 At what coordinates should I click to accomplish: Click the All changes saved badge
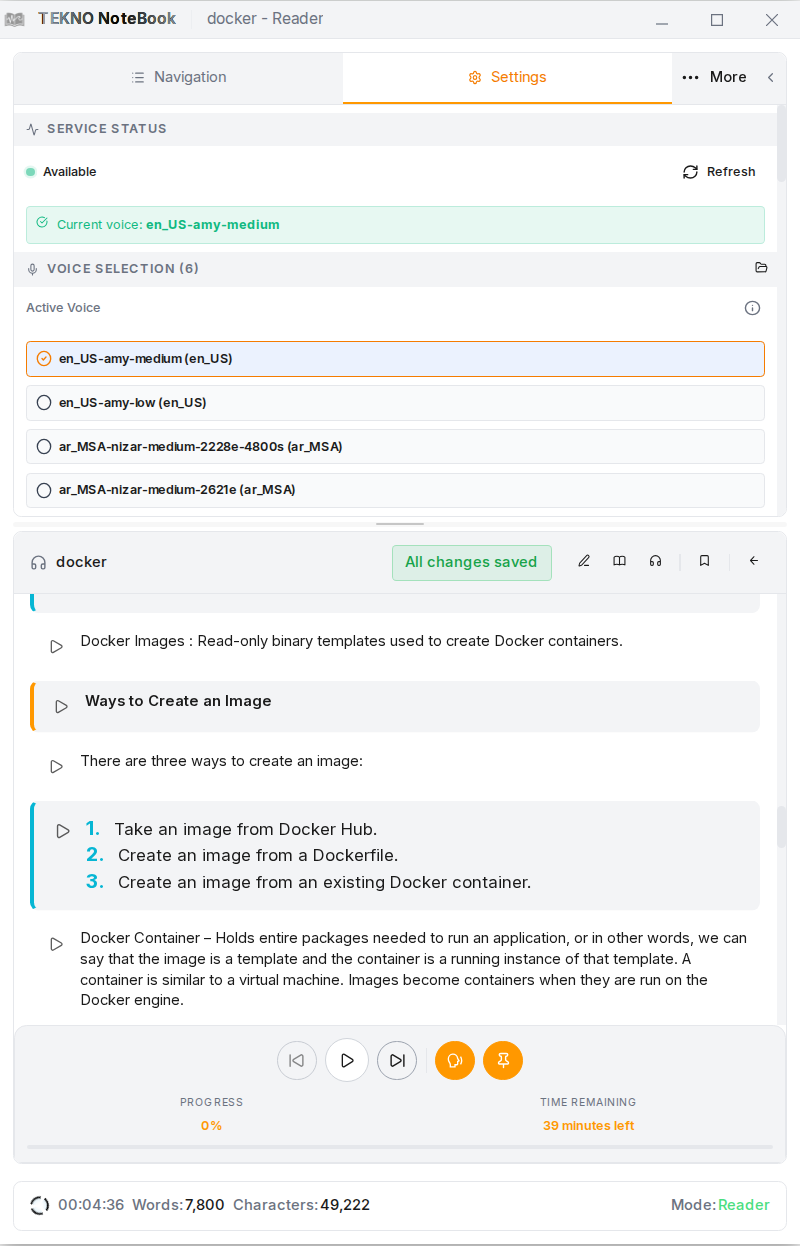pos(471,562)
